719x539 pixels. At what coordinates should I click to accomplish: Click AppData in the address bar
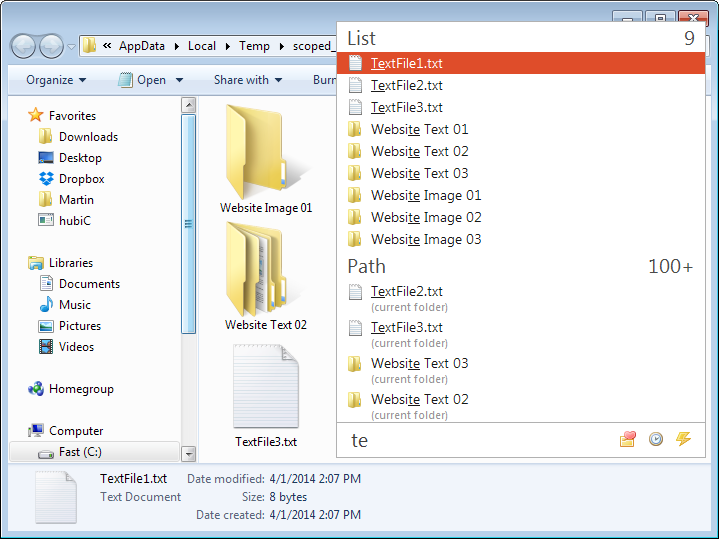(142, 46)
